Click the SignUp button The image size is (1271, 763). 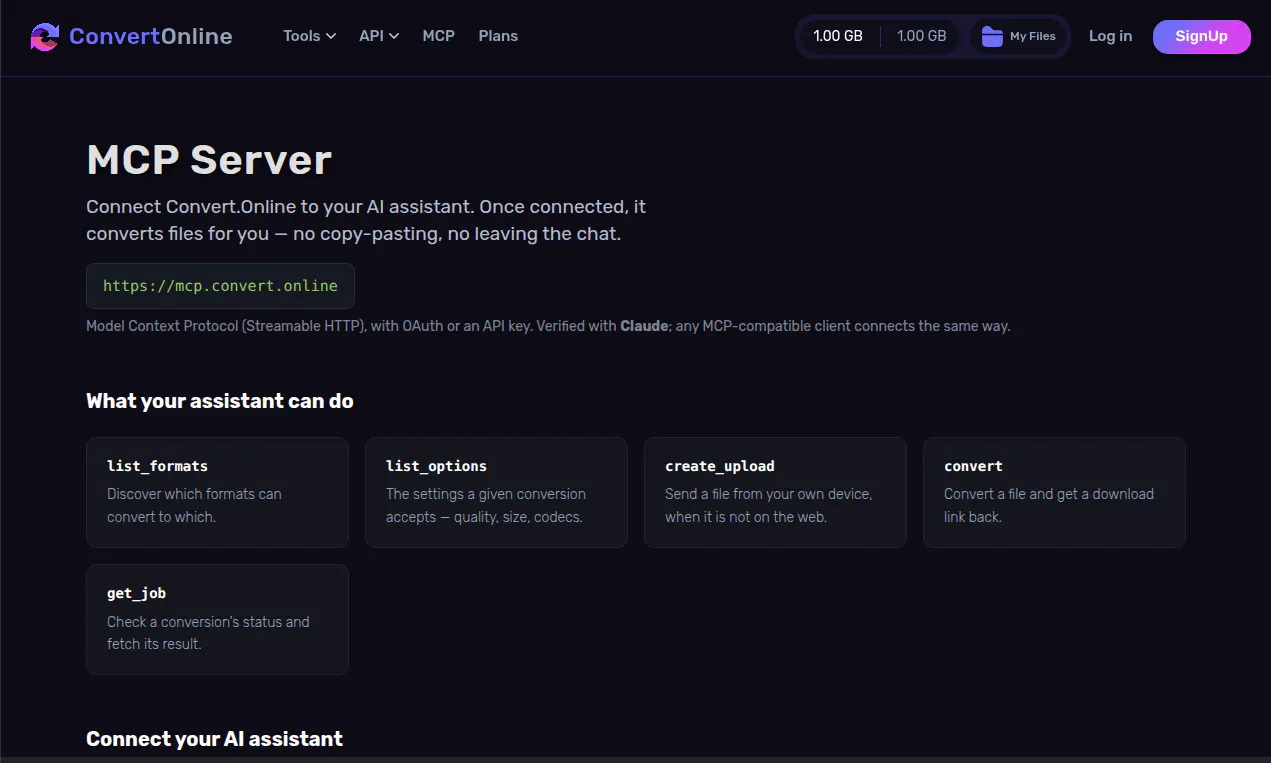click(x=1201, y=37)
